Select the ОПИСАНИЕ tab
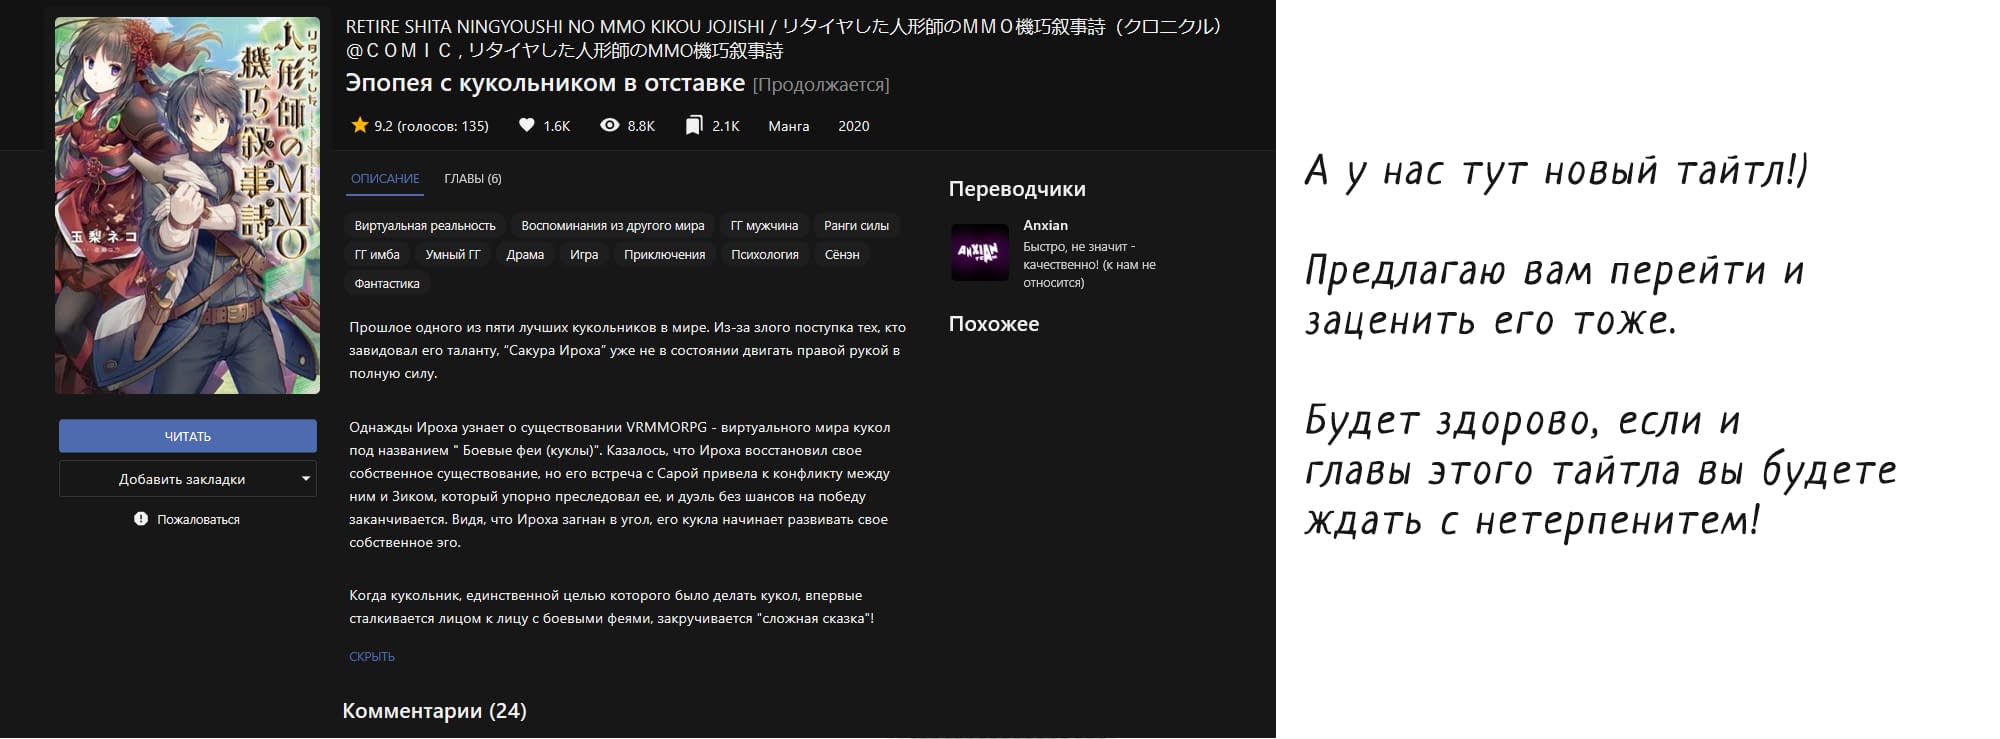This screenshot has height=739, width=2000. [x=385, y=178]
